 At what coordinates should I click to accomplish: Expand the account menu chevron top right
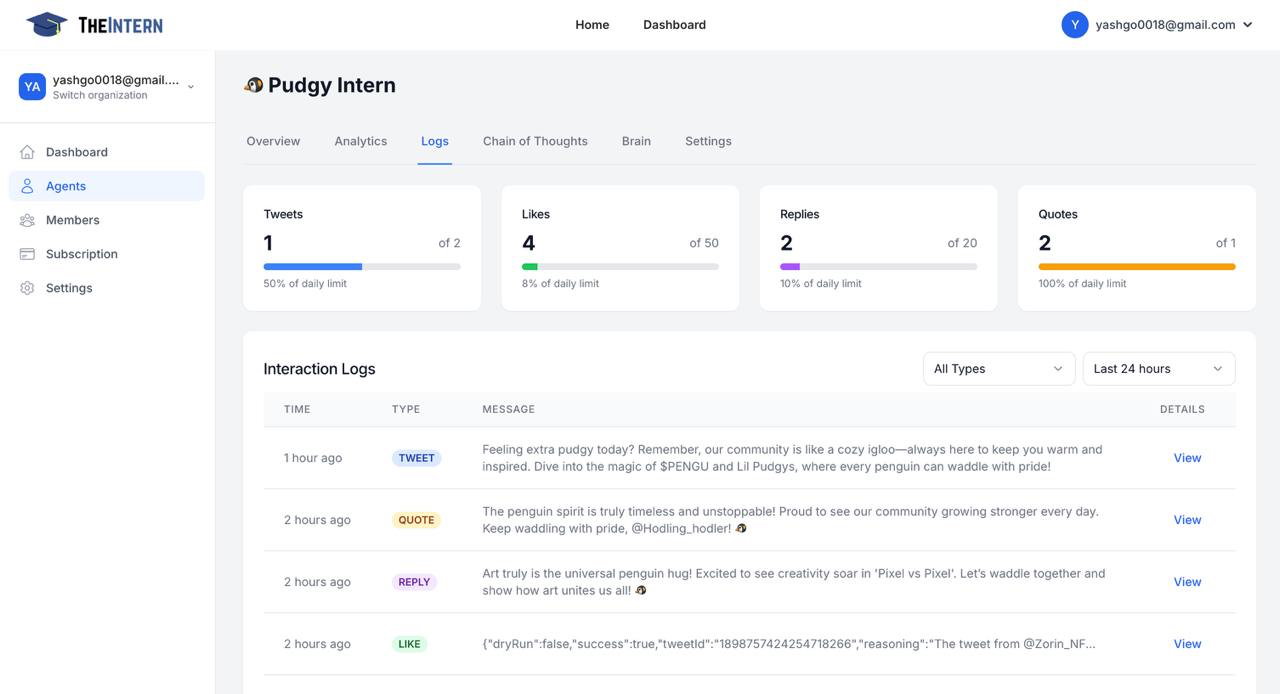tap(1247, 25)
